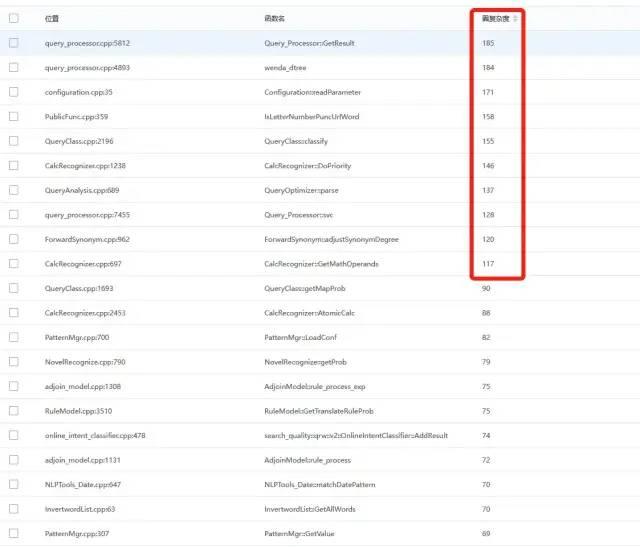The height and width of the screenshot is (547, 640).
Task: Click the complexity column header
Action: coord(495,18)
